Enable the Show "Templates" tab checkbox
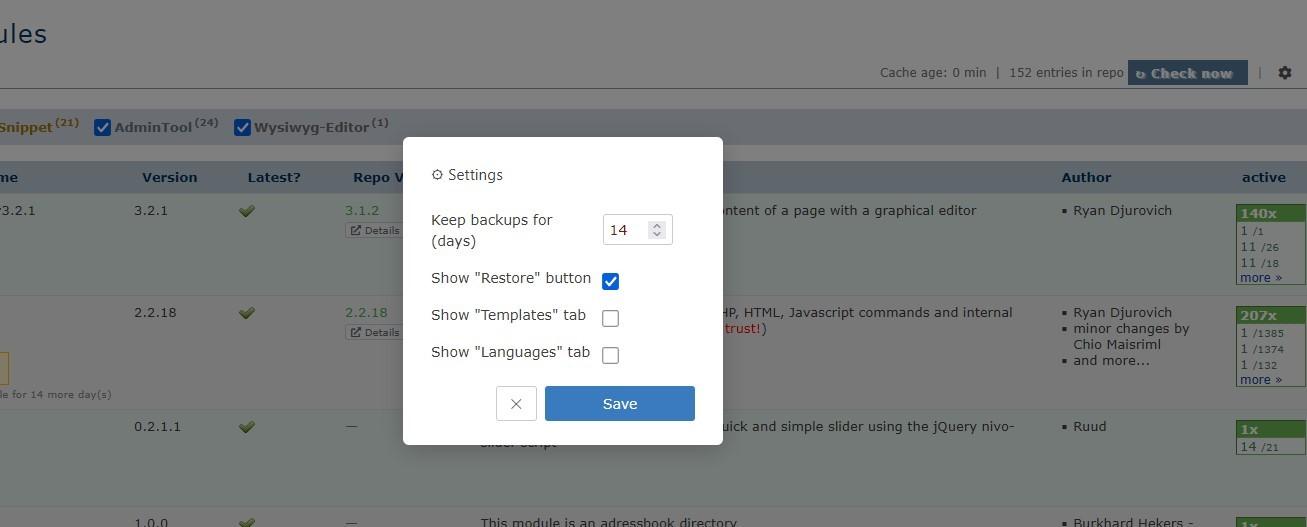Viewport: 1307px width, 527px height. [x=610, y=318]
